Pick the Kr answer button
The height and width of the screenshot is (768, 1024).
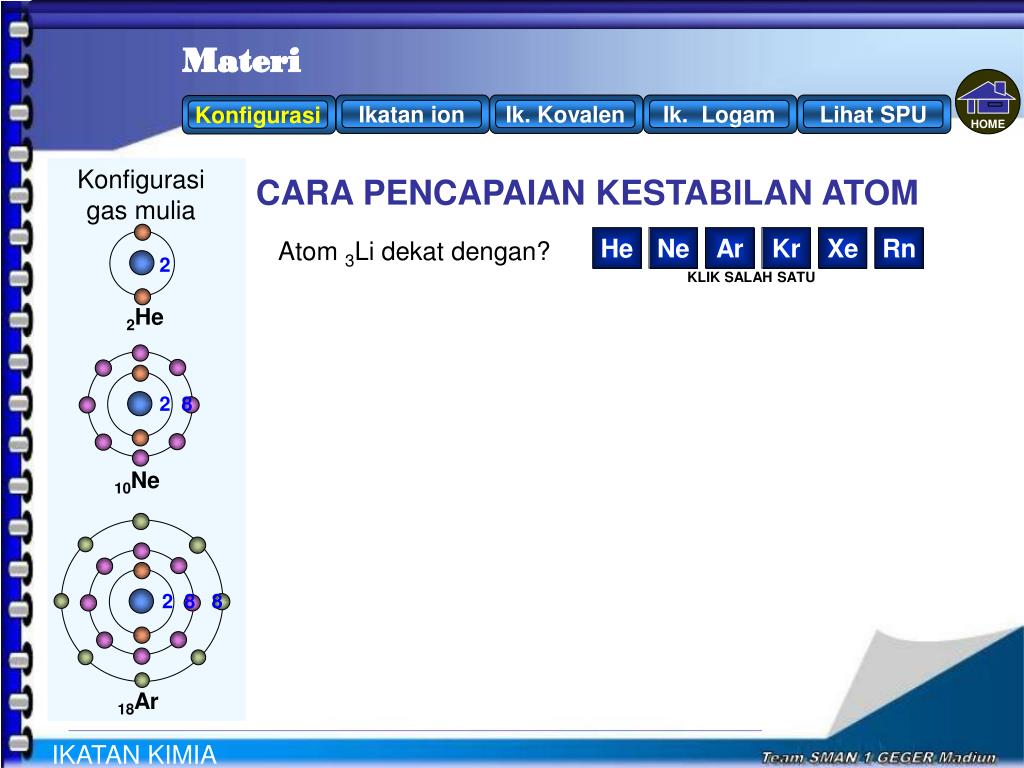[x=786, y=248]
